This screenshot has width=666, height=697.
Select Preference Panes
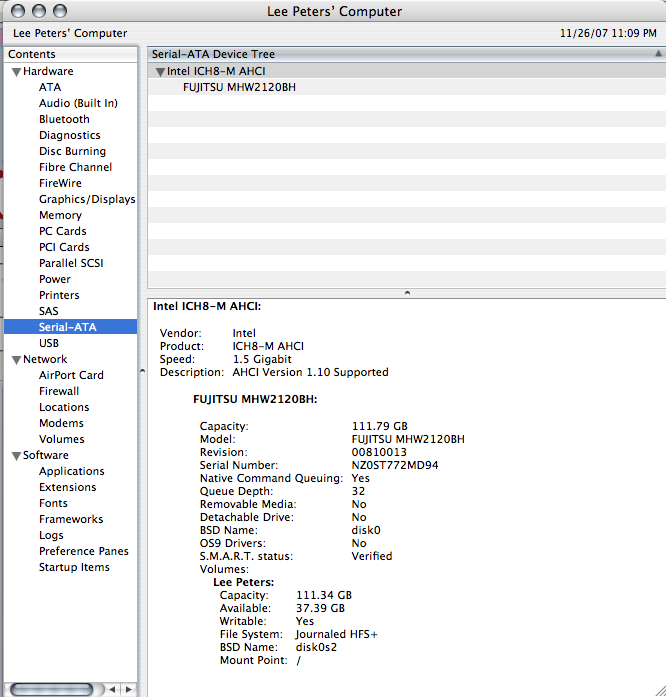point(84,551)
